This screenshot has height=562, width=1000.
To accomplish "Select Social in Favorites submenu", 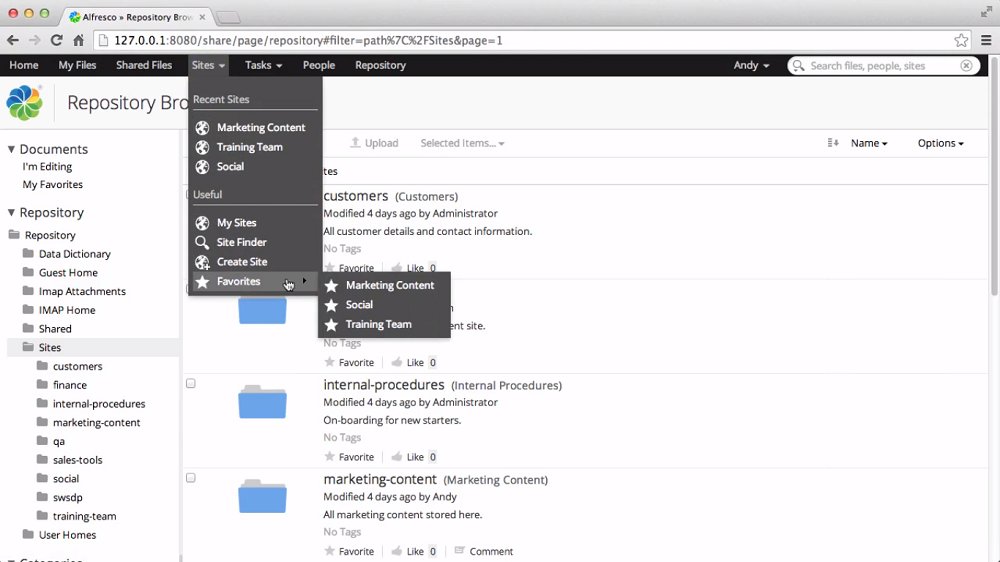I will point(359,305).
